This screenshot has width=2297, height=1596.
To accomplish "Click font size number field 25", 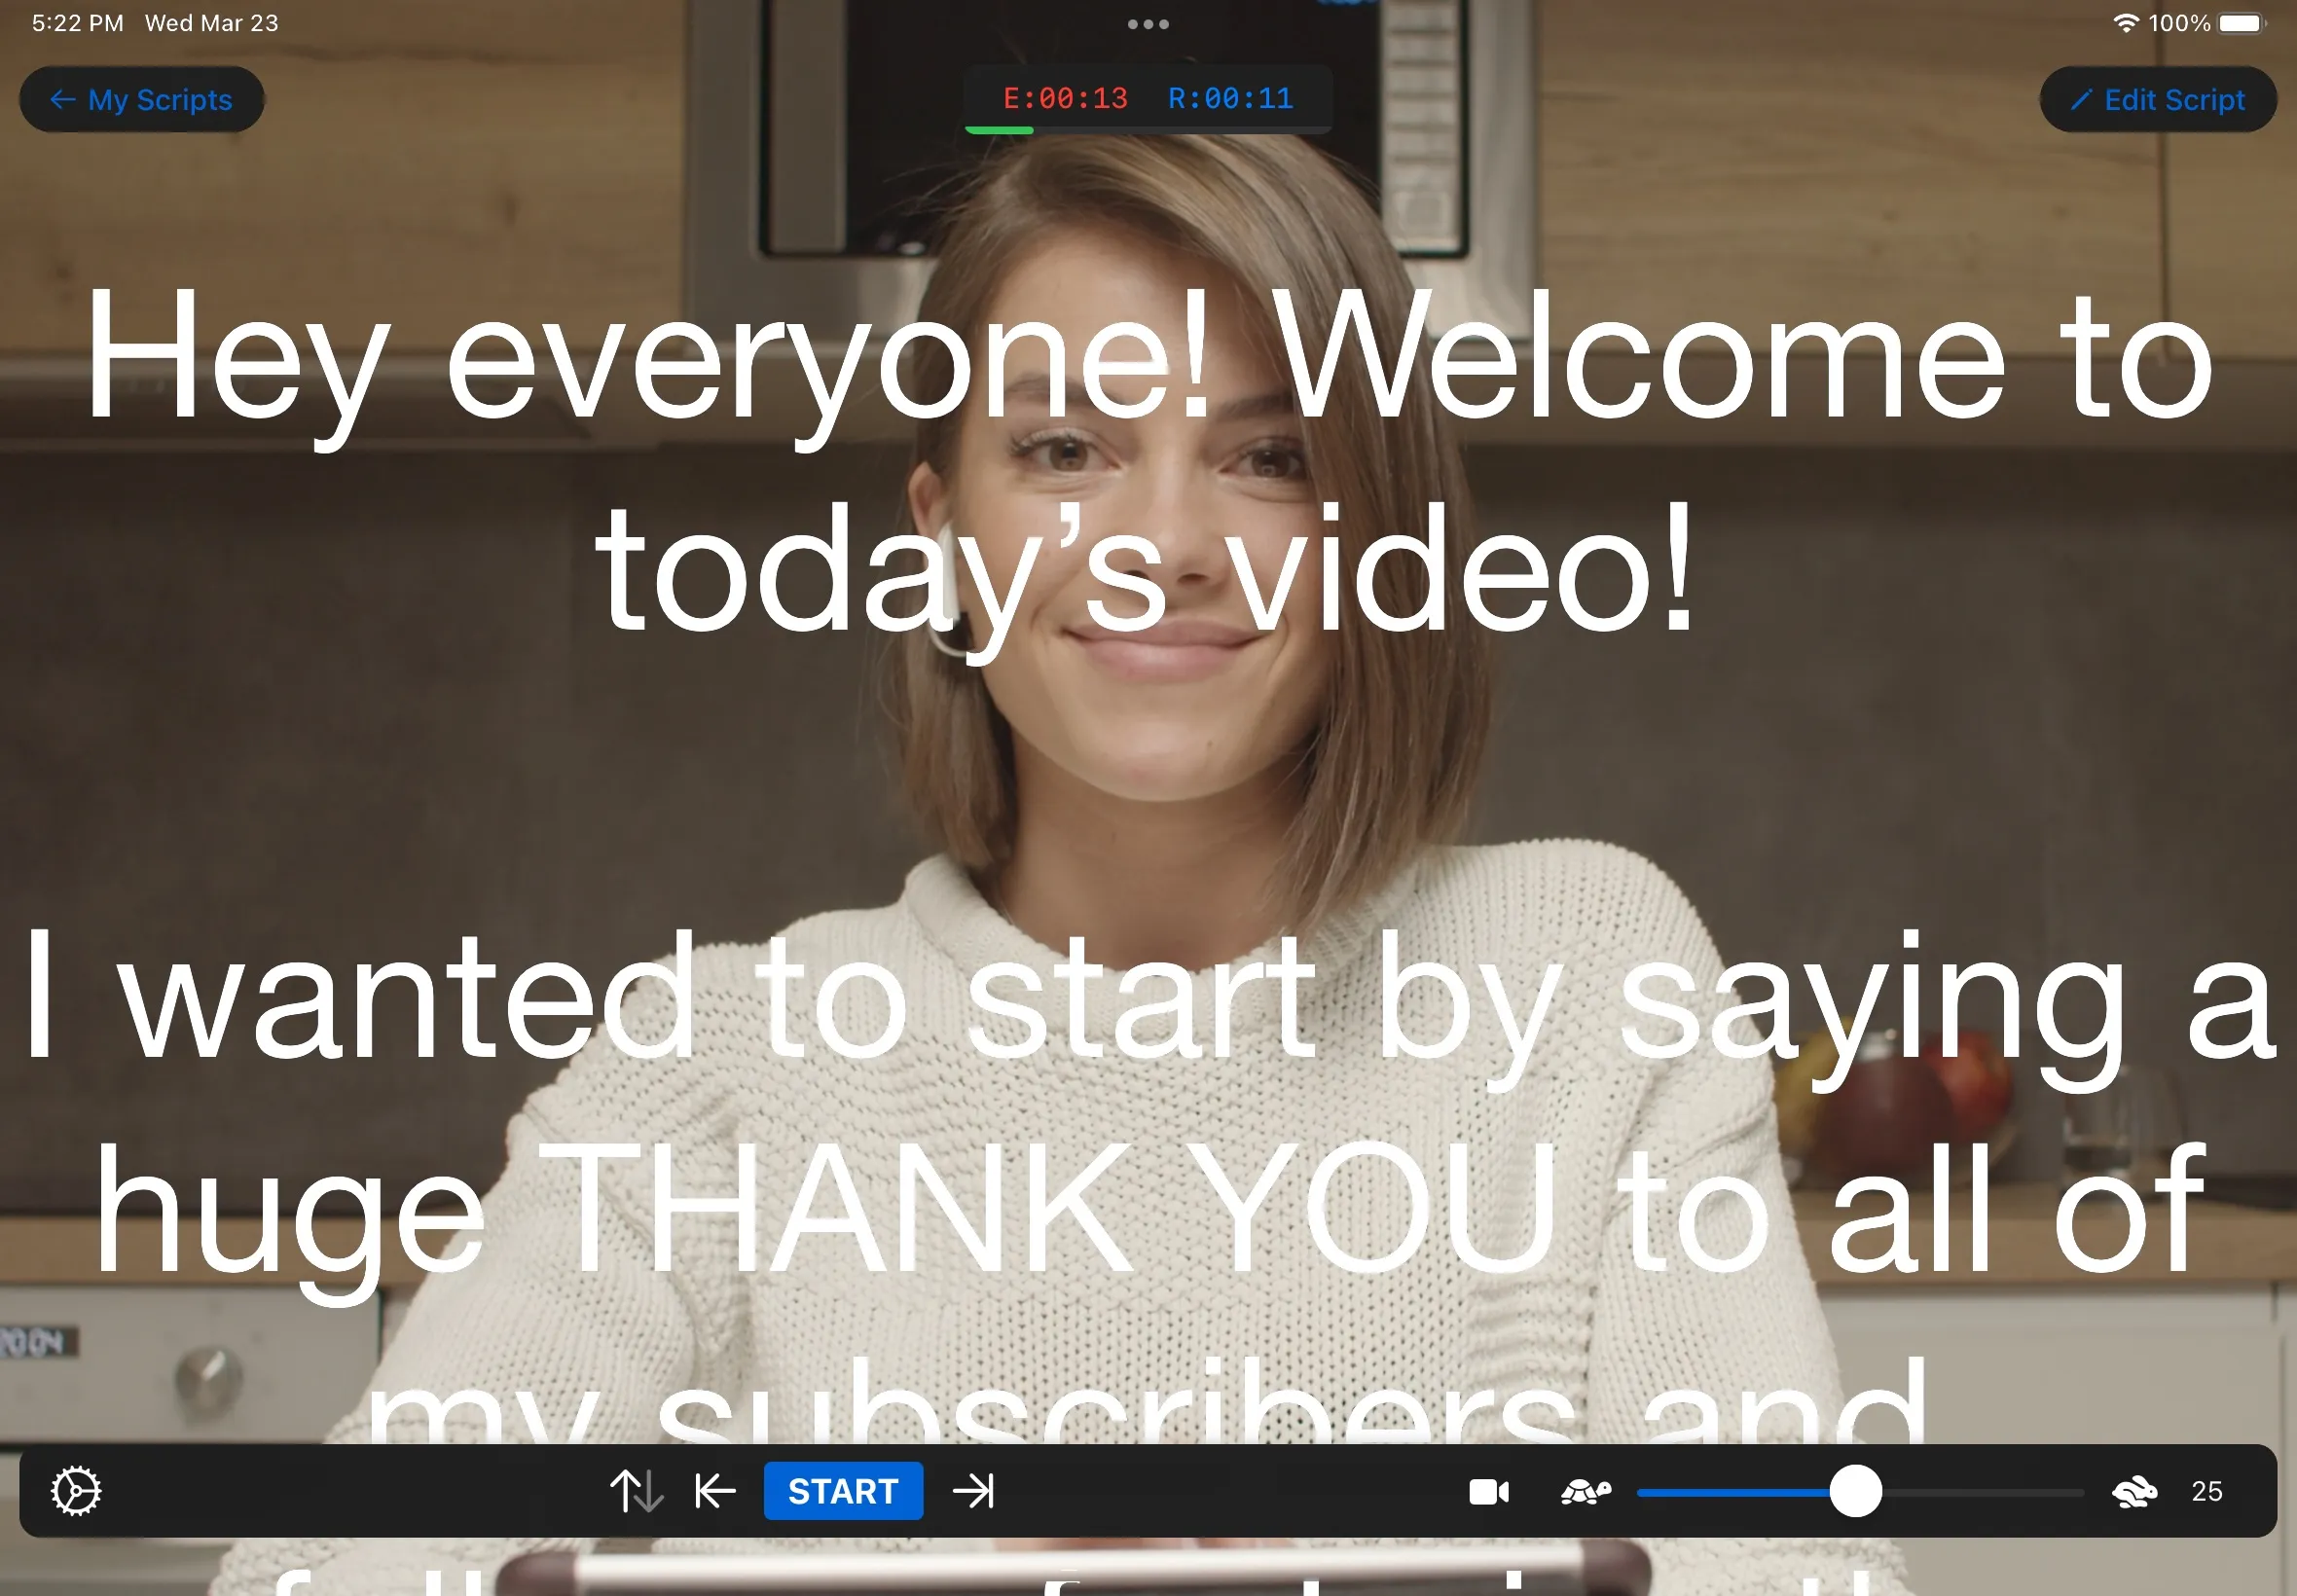I will (2208, 1491).
